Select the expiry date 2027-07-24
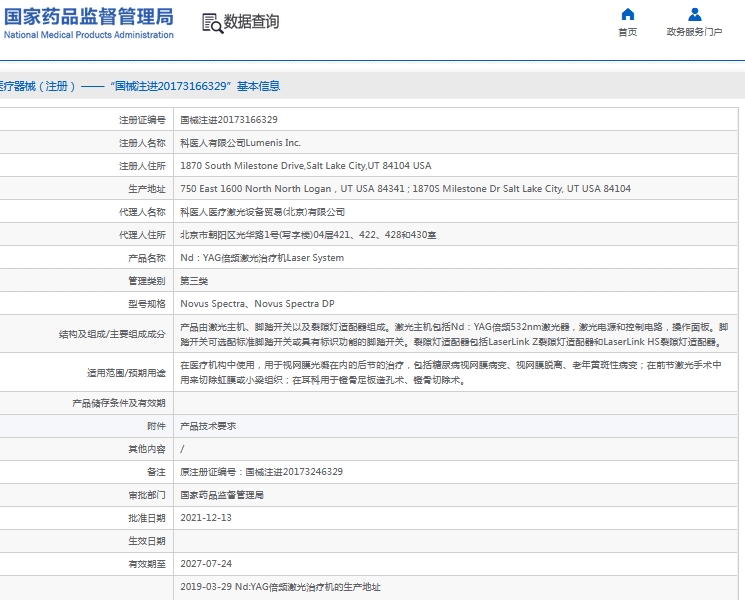The width and height of the screenshot is (745, 600). click(x=206, y=564)
